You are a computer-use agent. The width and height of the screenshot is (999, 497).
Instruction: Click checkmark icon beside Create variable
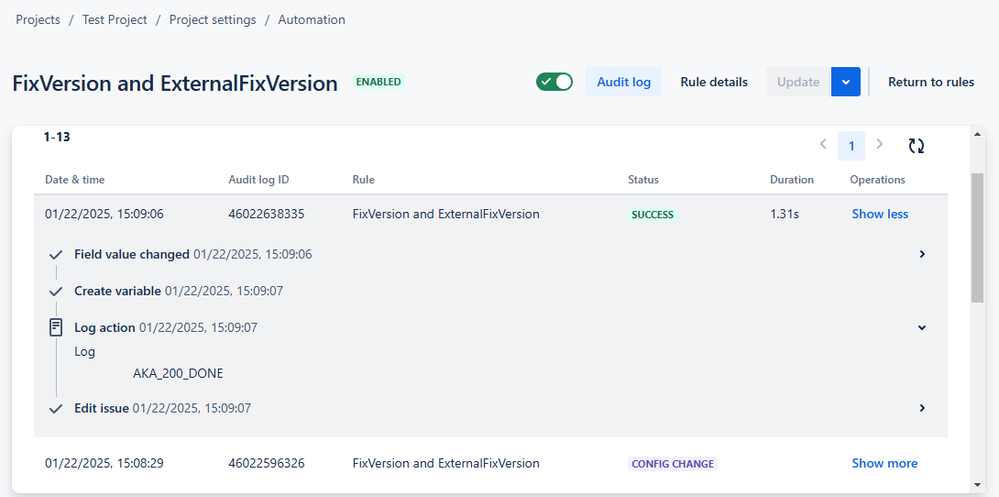click(56, 292)
